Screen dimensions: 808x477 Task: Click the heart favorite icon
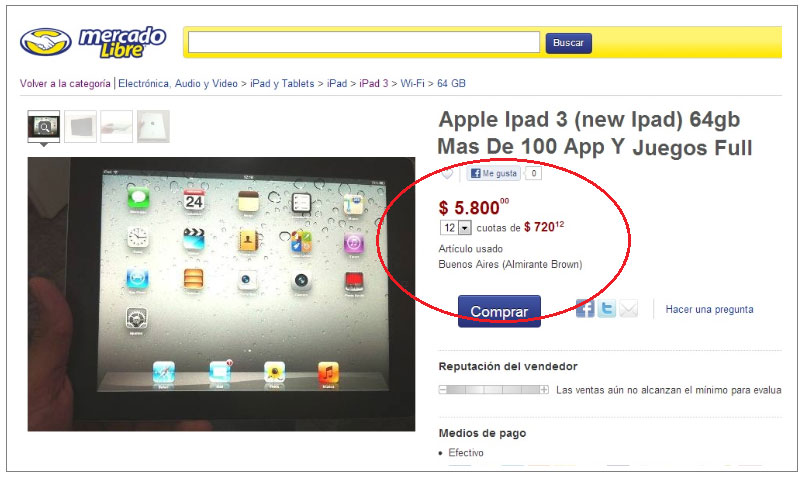coord(447,174)
